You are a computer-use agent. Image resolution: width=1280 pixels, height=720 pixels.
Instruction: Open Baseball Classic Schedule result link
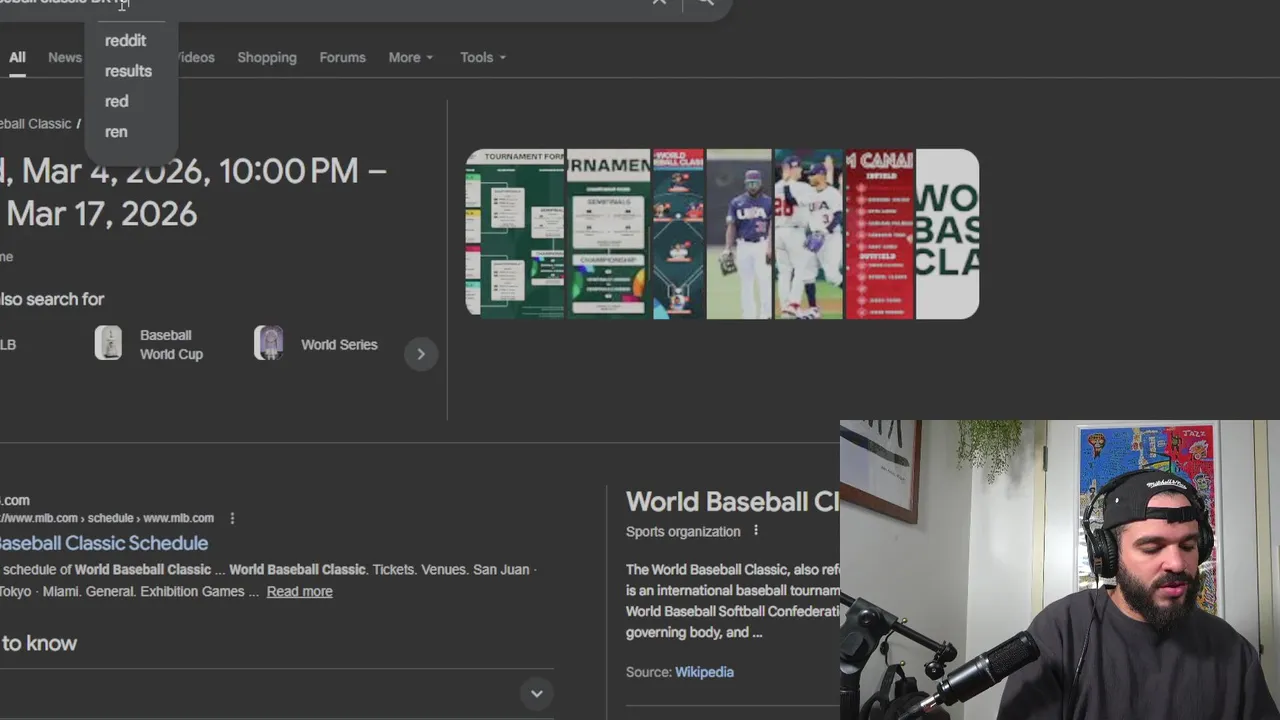104,543
